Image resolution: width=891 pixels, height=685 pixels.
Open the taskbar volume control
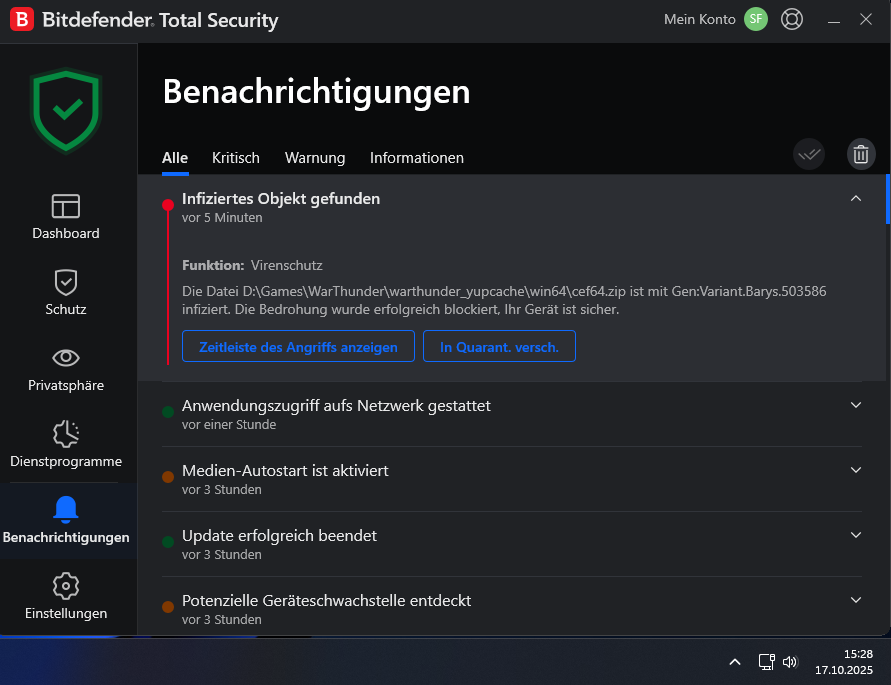pyautogui.click(x=790, y=661)
